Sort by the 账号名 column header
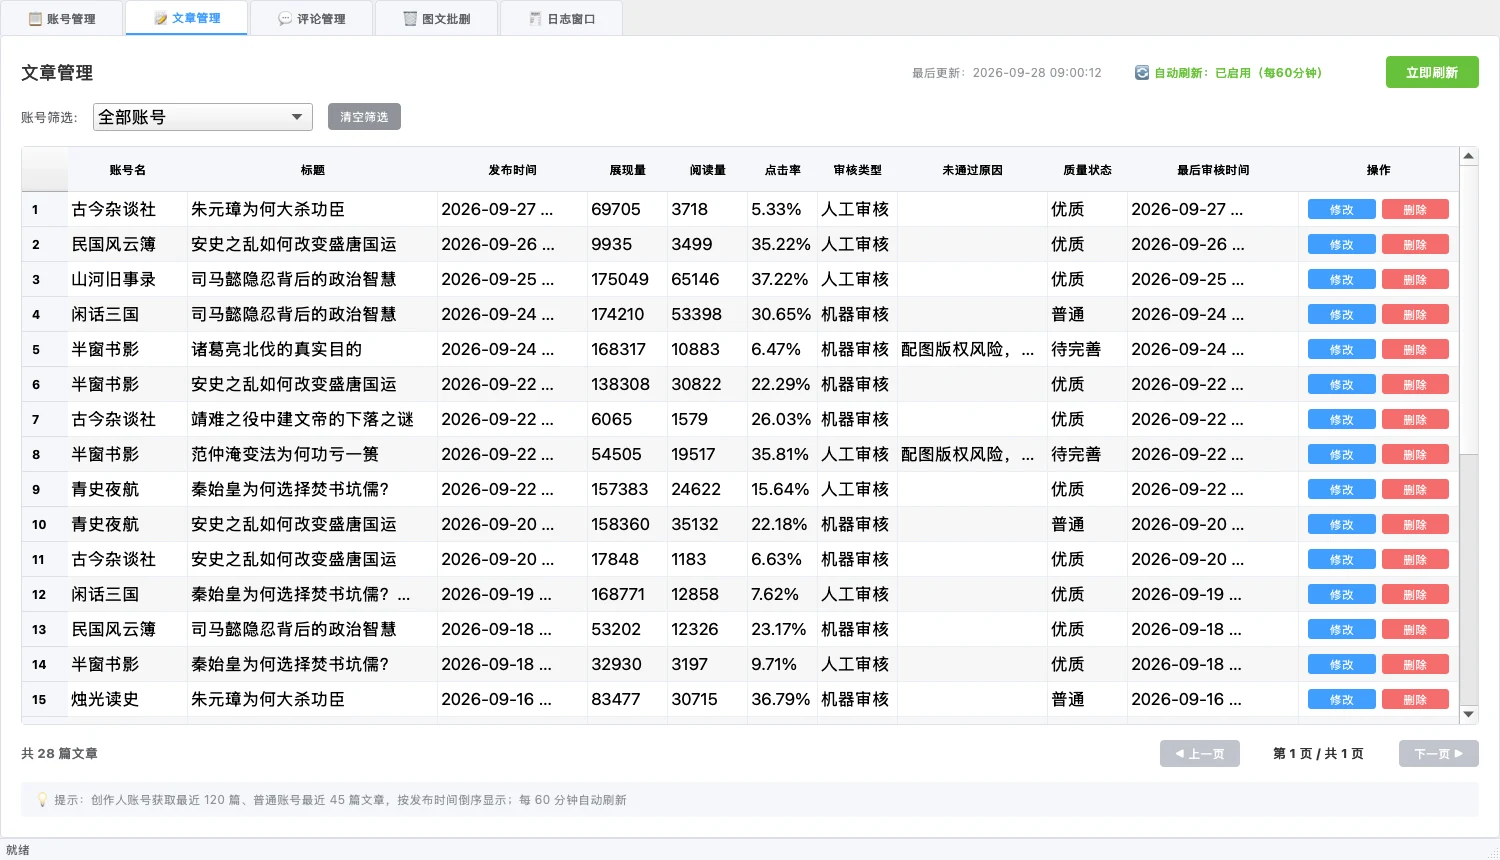 tap(128, 170)
